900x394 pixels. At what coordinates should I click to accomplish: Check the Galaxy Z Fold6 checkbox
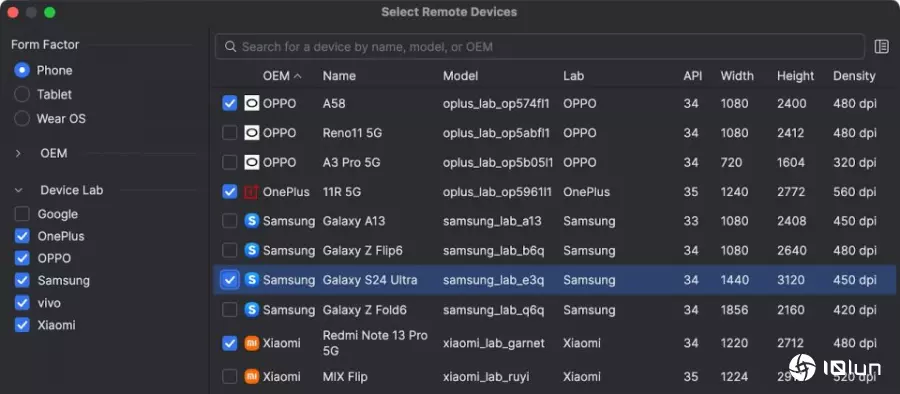[x=230, y=310]
